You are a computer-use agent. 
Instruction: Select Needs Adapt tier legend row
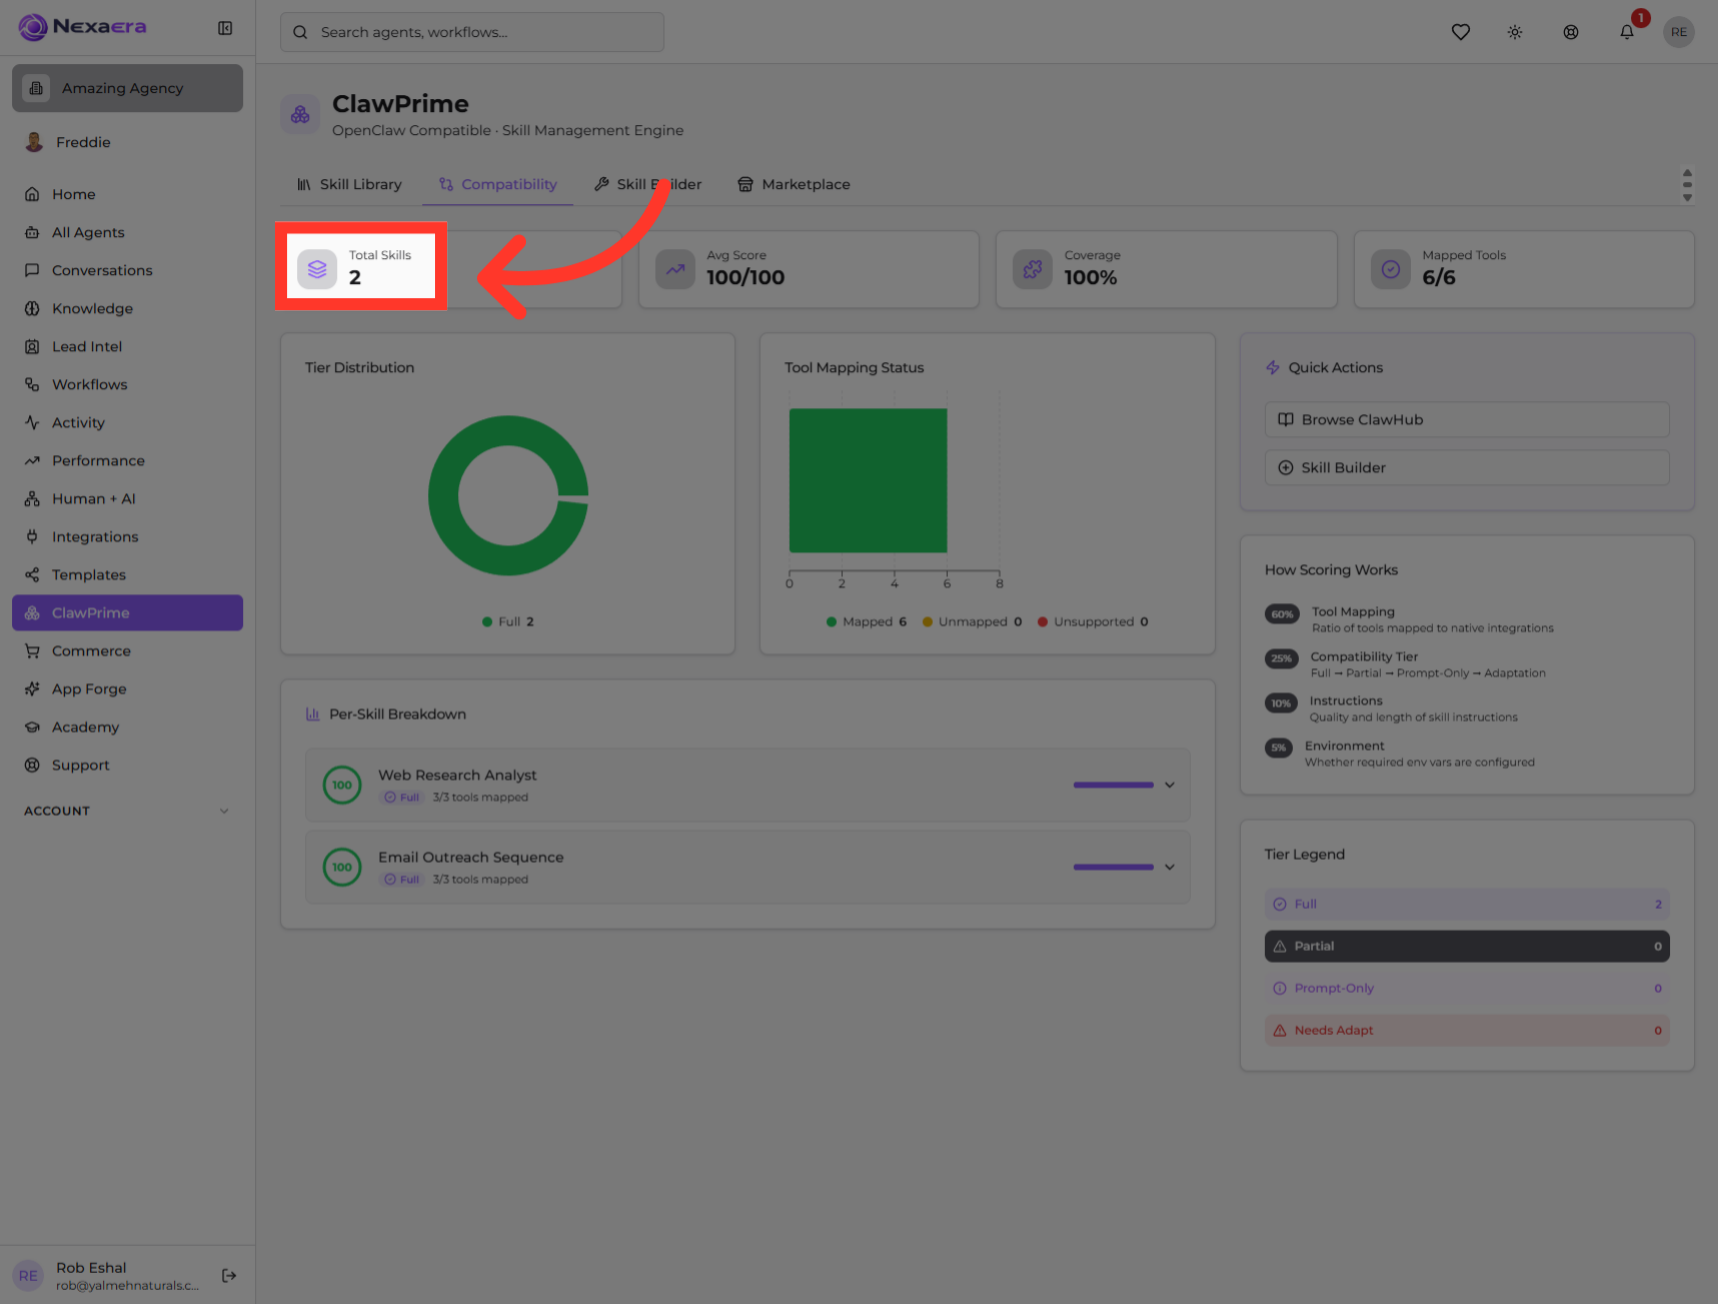(1467, 1030)
